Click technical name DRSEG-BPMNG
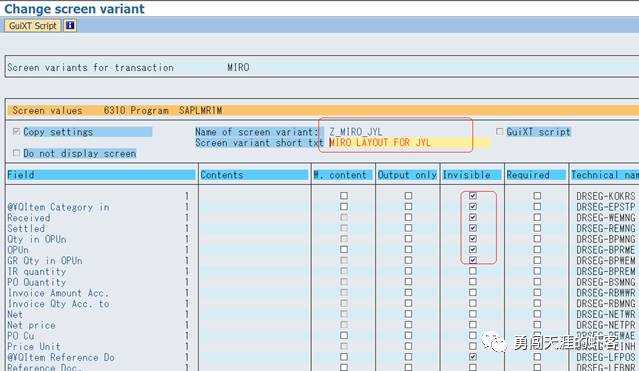Viewport: 639px width, 371px height. (606, 239)
